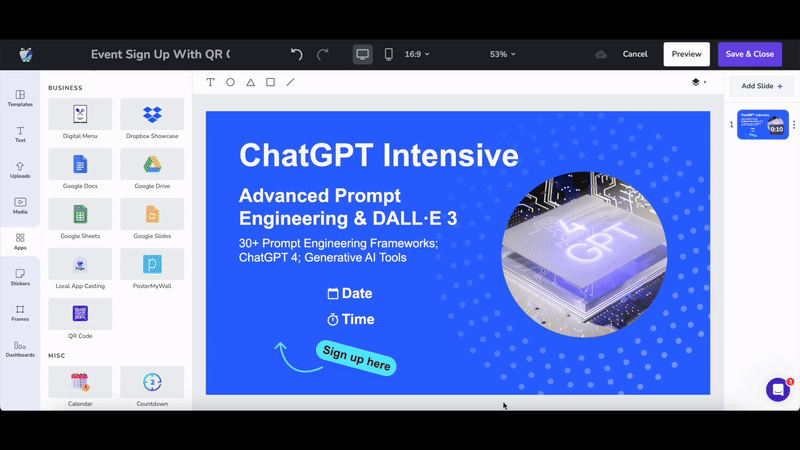The image size is (800, 450).
Task: Open the 16:9 aspect ratio dropdown
Action: (x=417, y=54)
